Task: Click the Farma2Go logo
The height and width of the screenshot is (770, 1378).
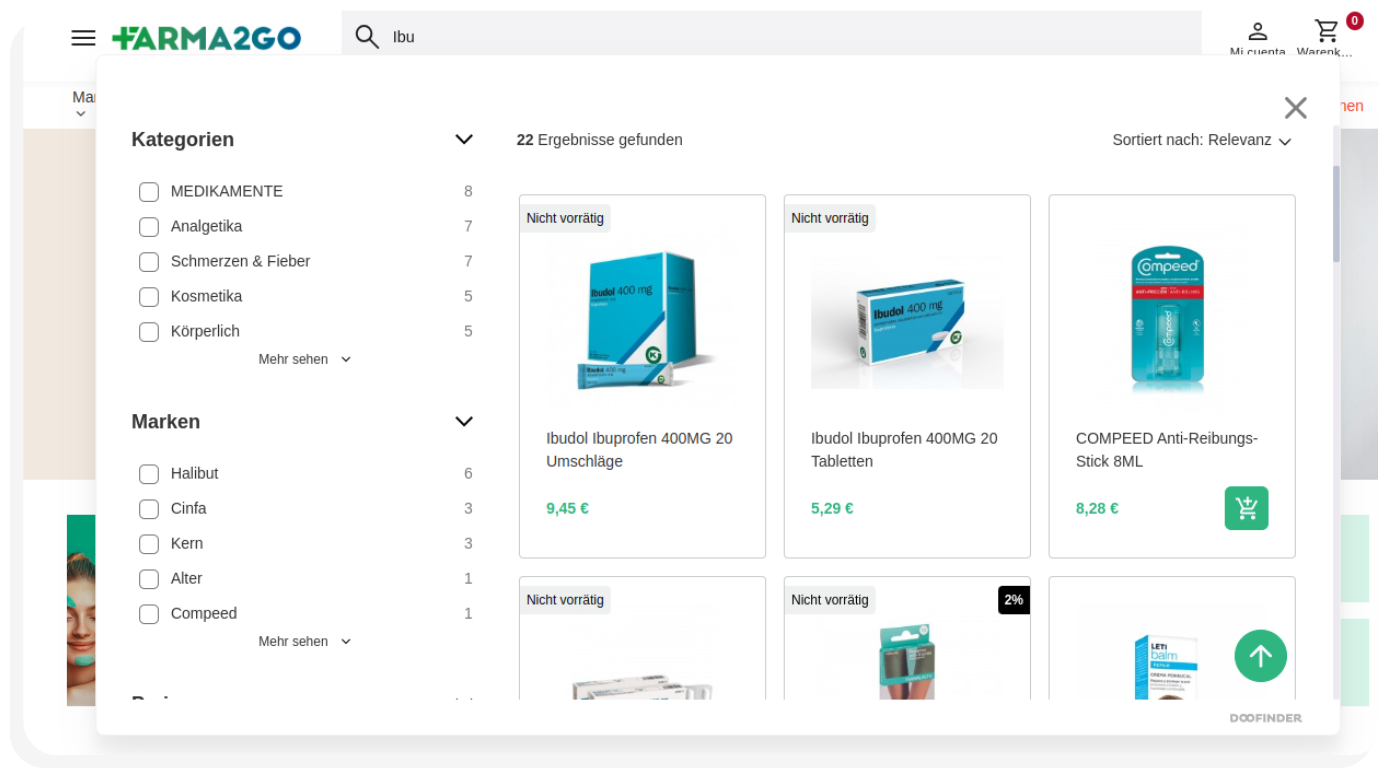Action: click(x=207, y=38)
